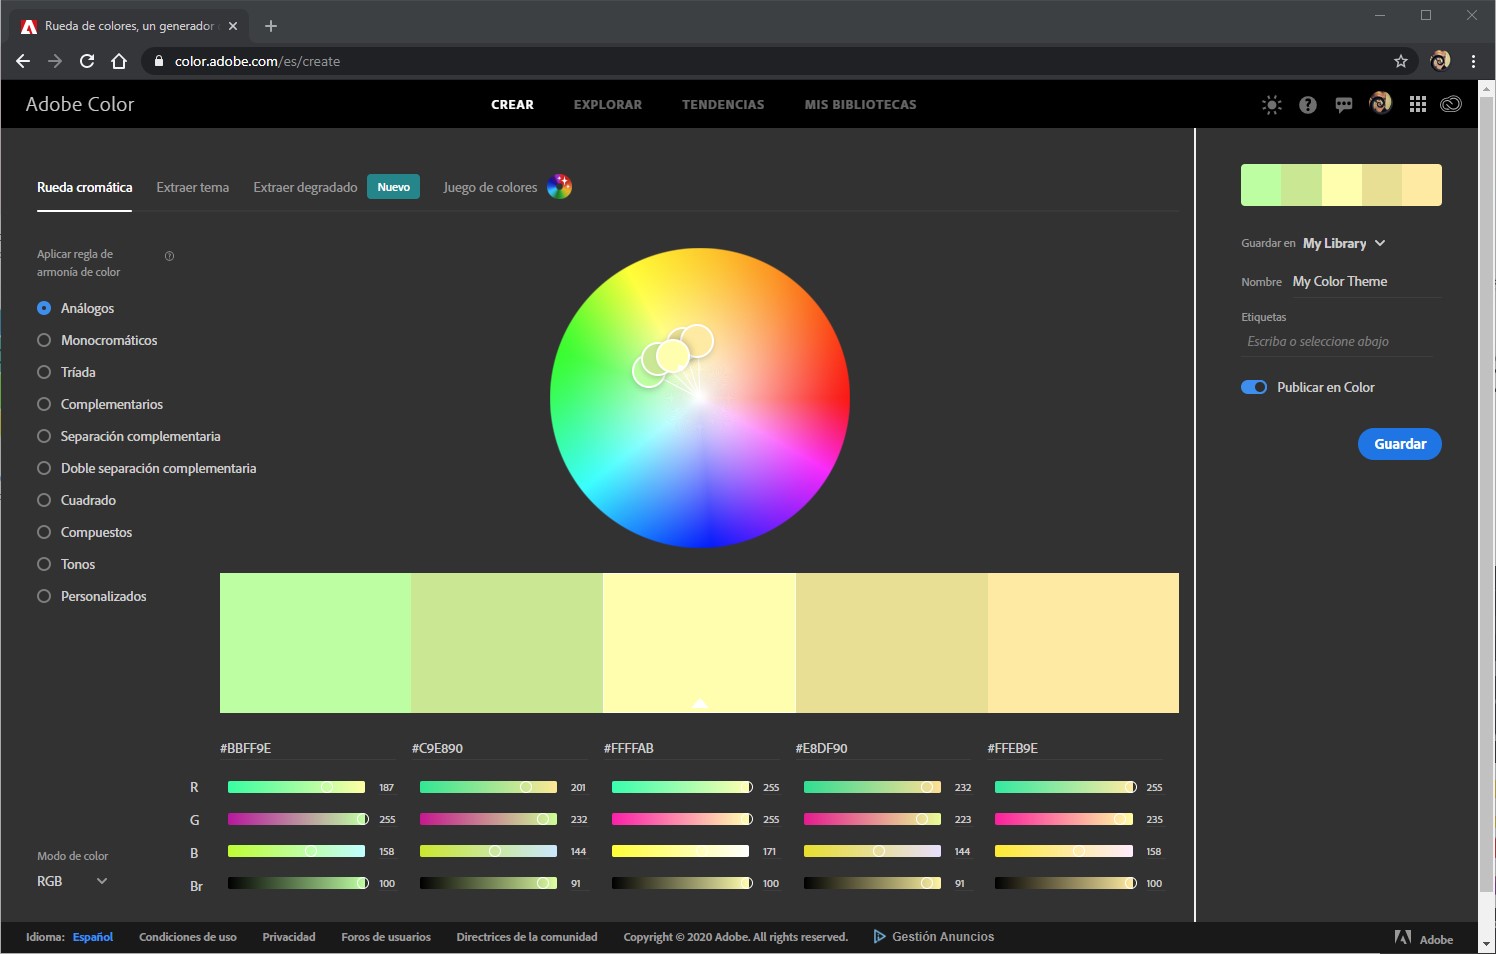
Task: Click the Creative Cloud icon
Action: [x=1451, y=104]
